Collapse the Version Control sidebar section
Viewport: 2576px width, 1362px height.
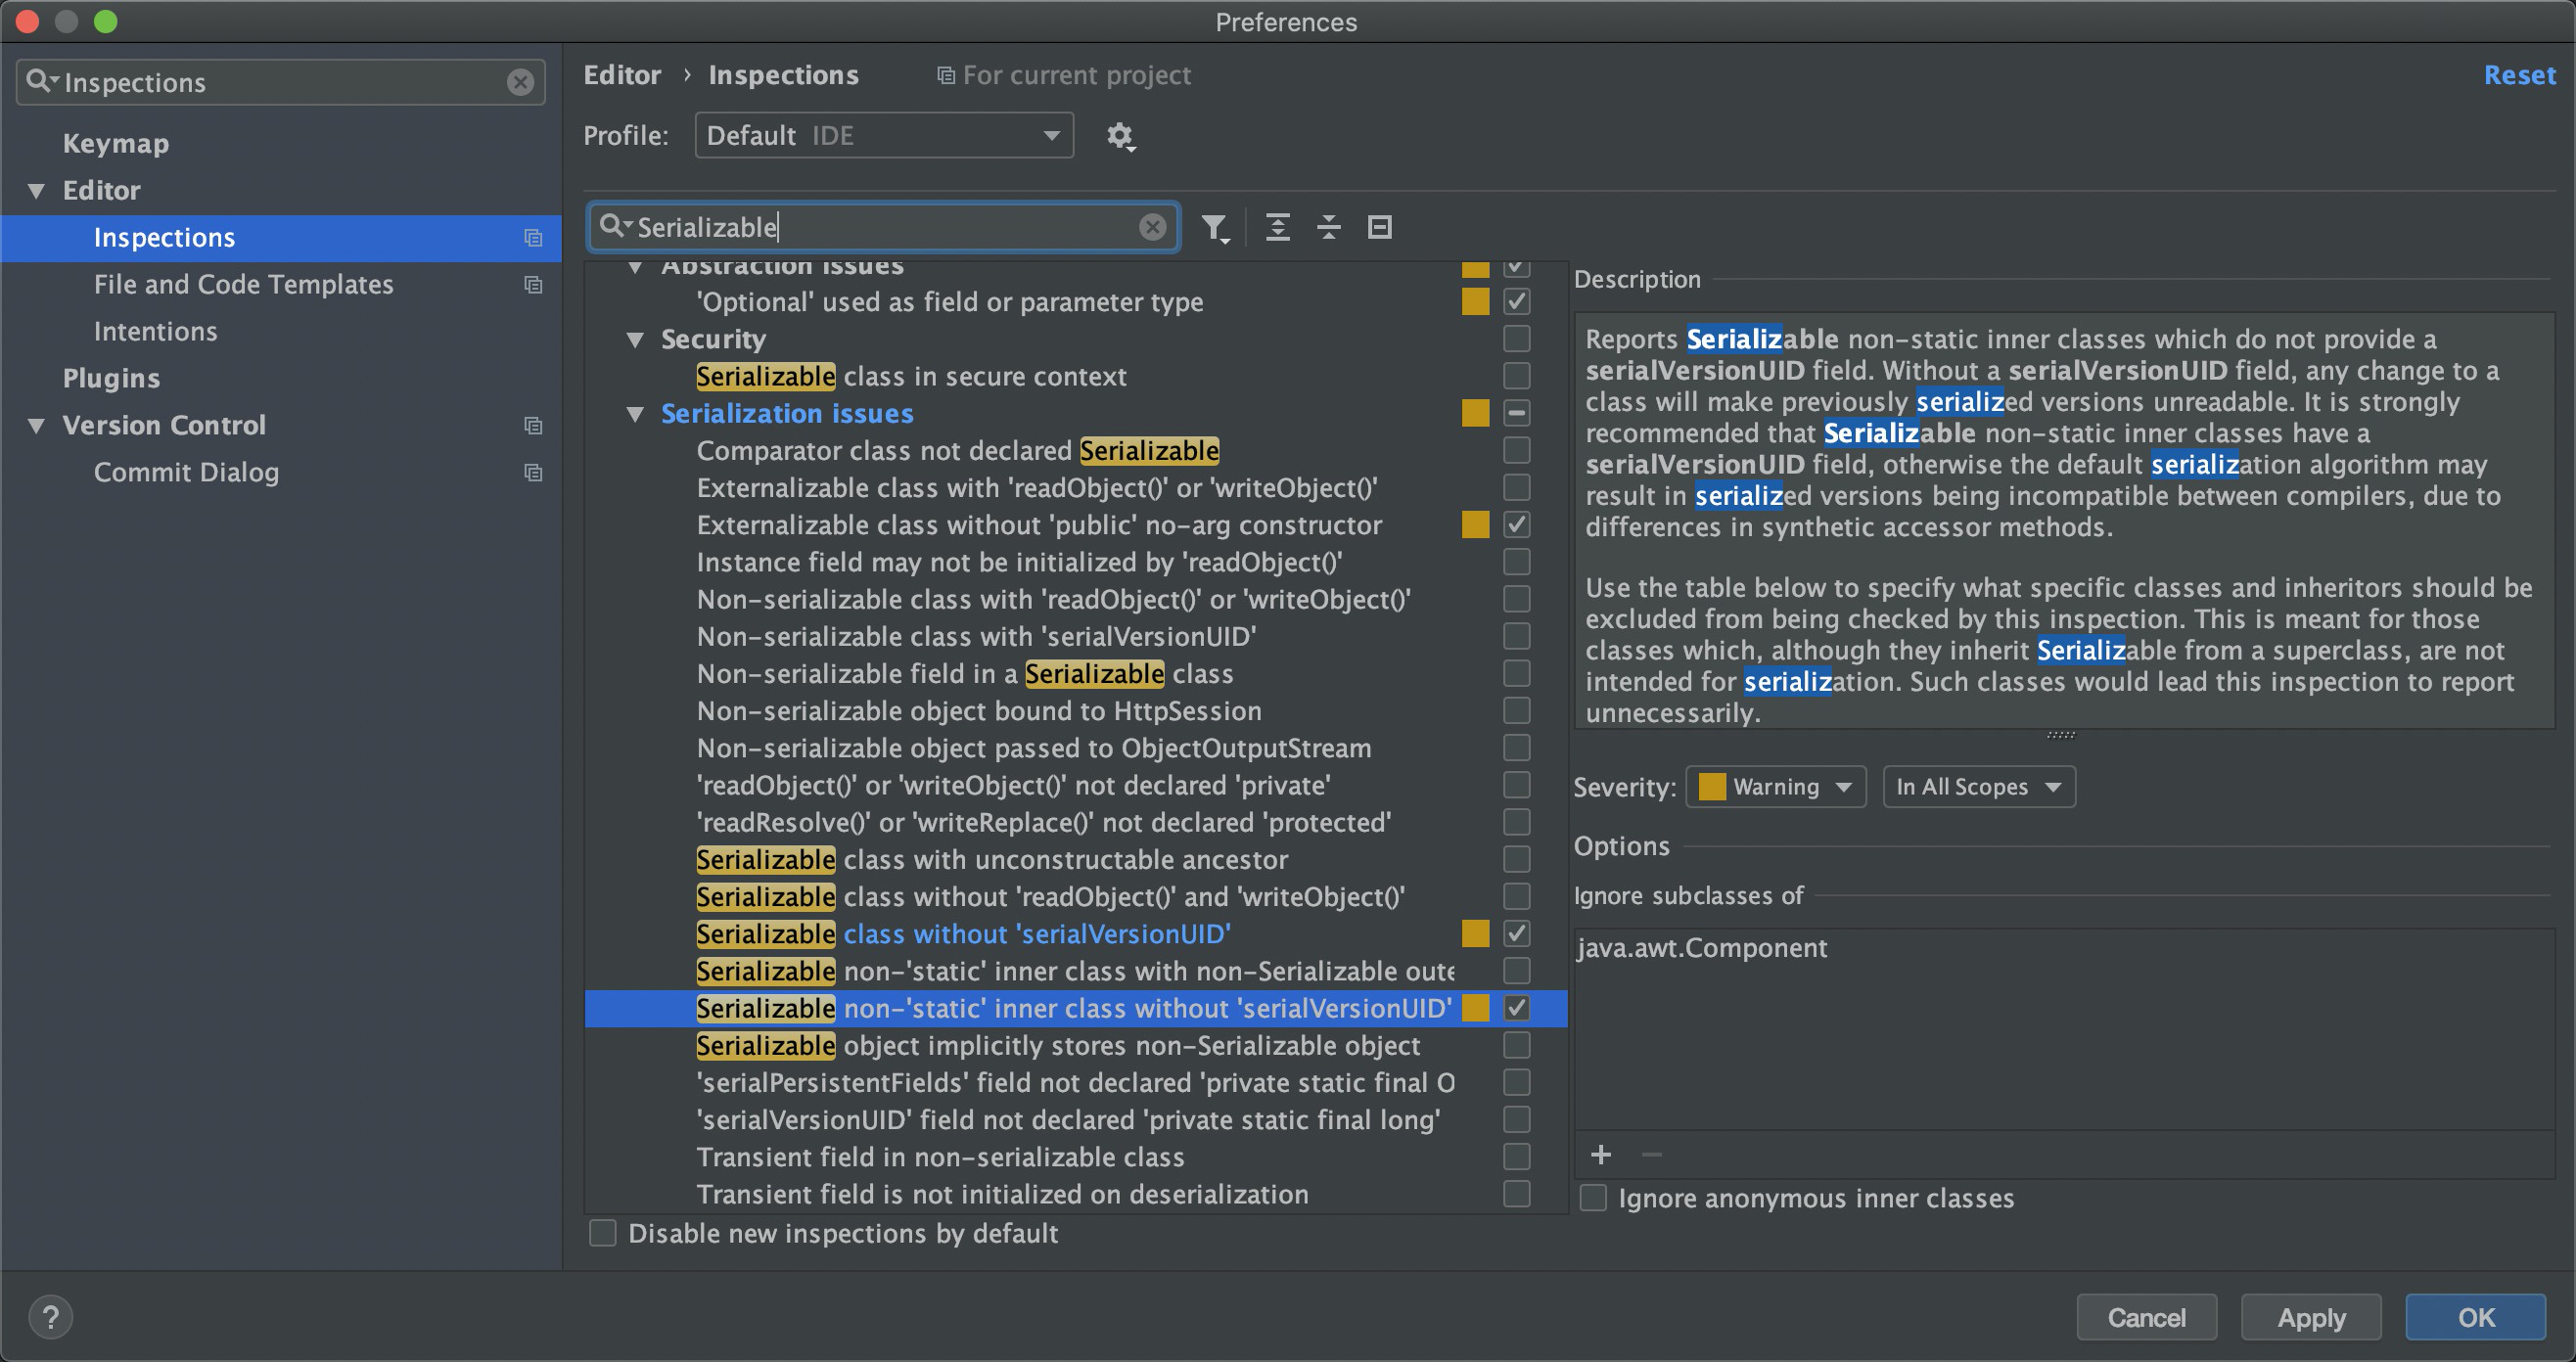point(37,426)
